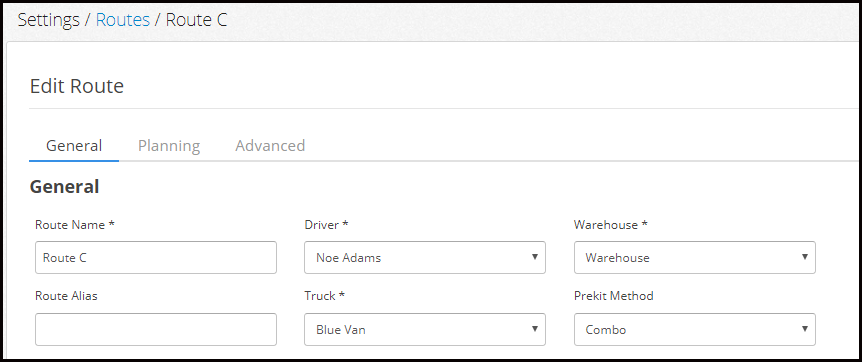Switch to the General tab

[74, 146]
